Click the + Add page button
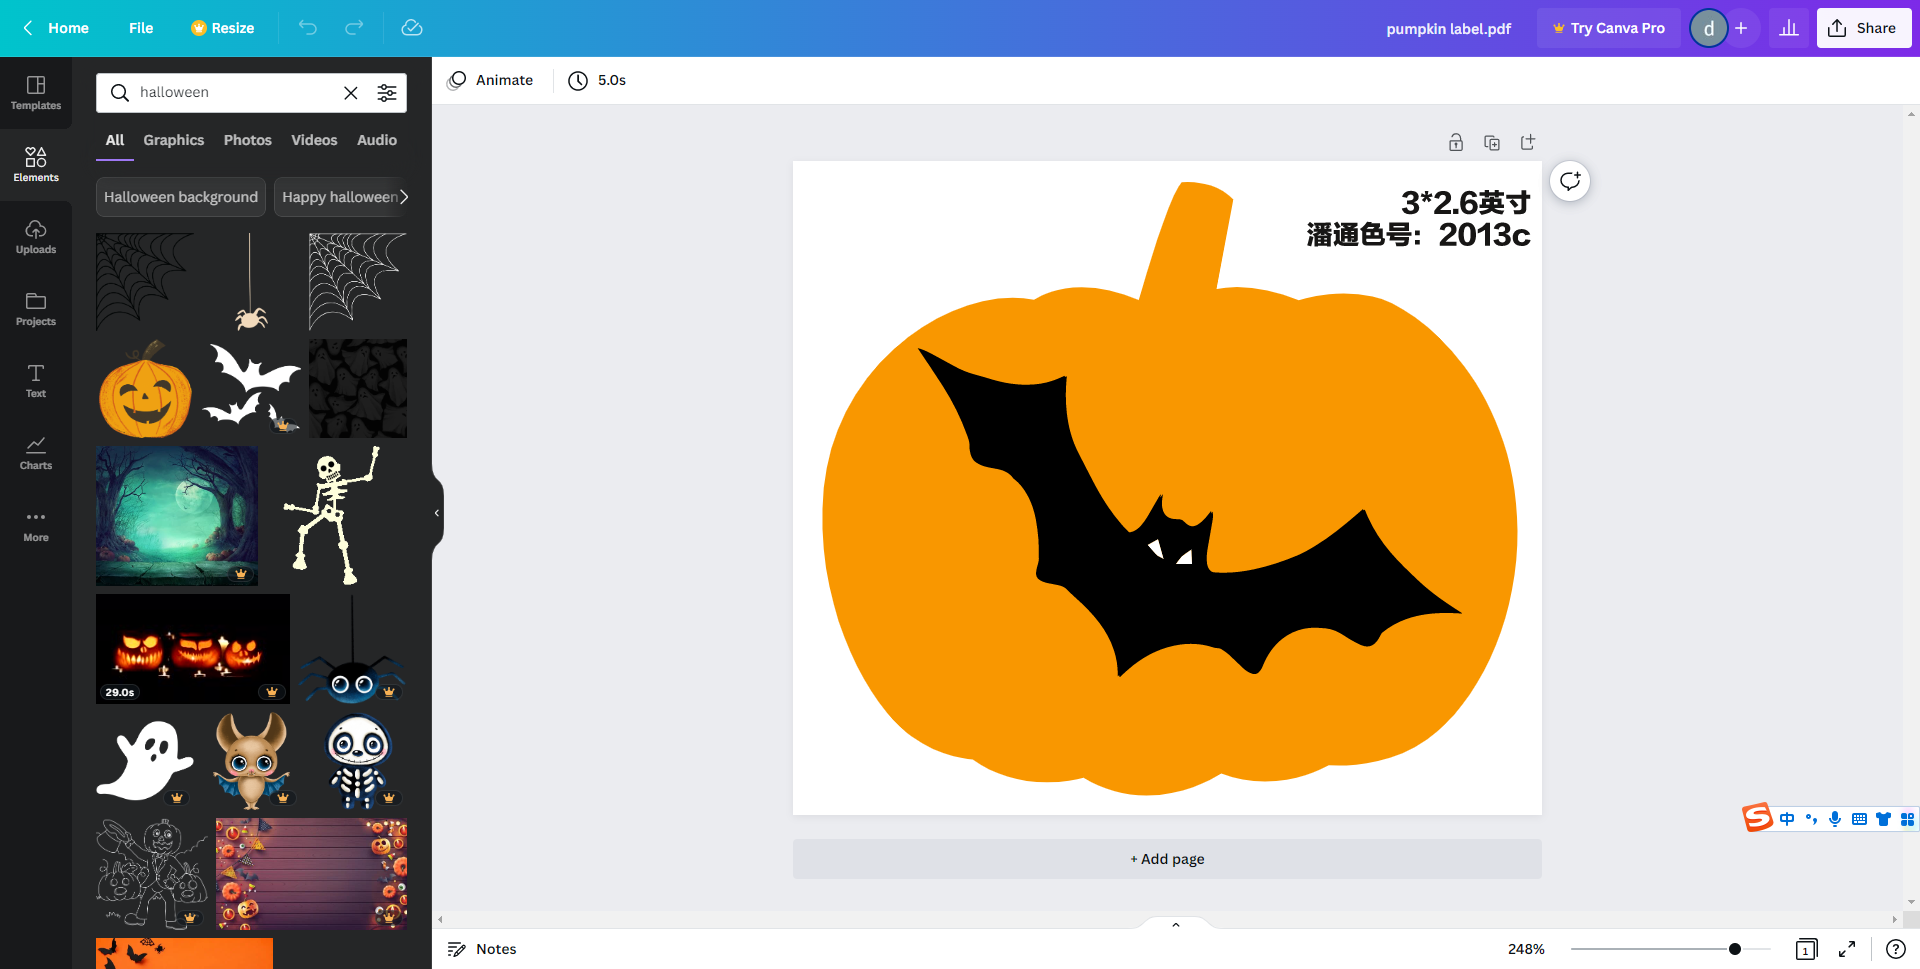This screenshot has height=969, width=1920. click(1167, 859)
